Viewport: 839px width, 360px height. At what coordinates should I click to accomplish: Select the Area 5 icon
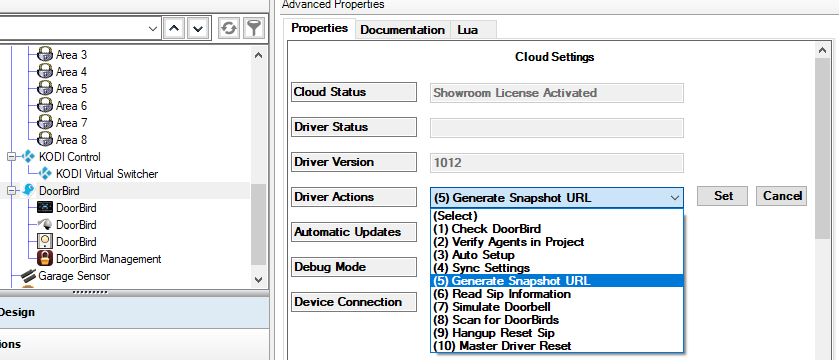pyautogui.click(x=45, y=88)
